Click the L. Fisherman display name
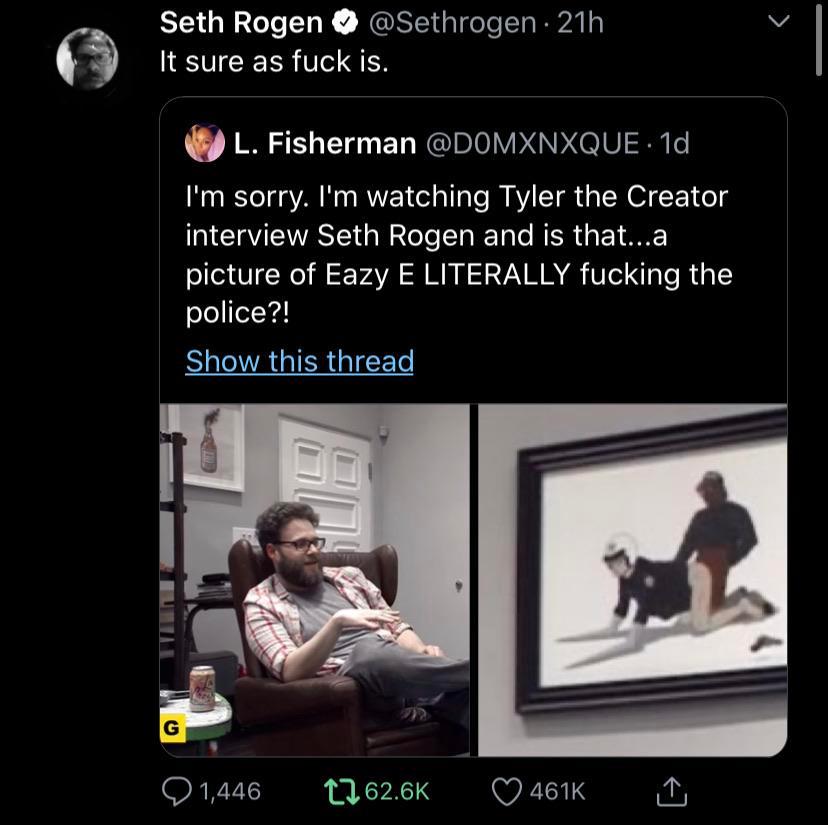The height and width of the screenshot is (825, 828). click(x=325, y=144)
